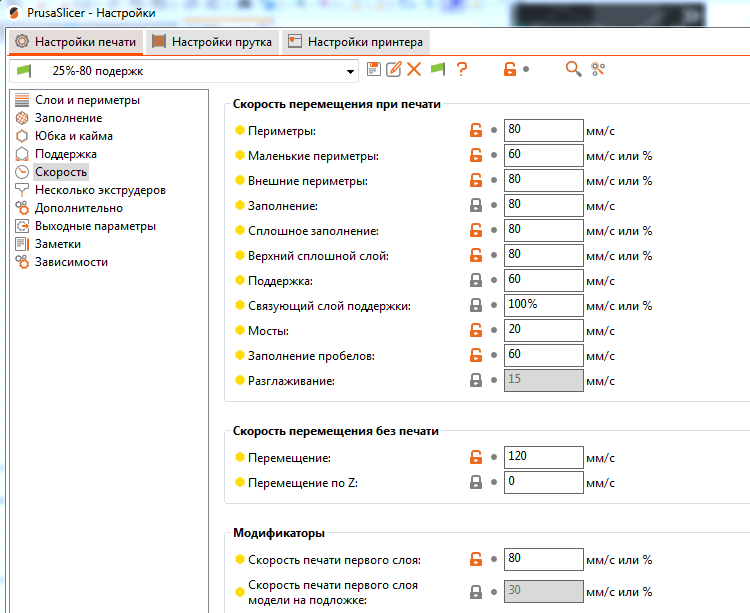Click the unlocked padlock icon in toolbar

coord(510,69)
